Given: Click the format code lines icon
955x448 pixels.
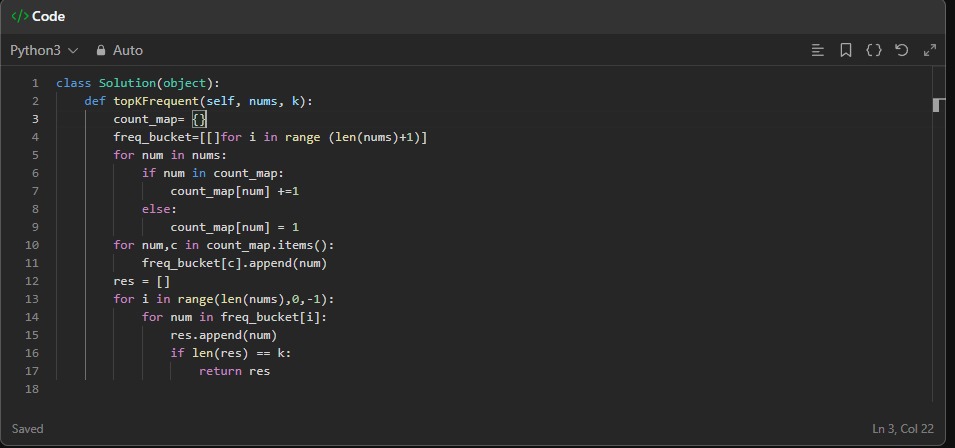Looking at the screenshot, I should pos(818,51).
